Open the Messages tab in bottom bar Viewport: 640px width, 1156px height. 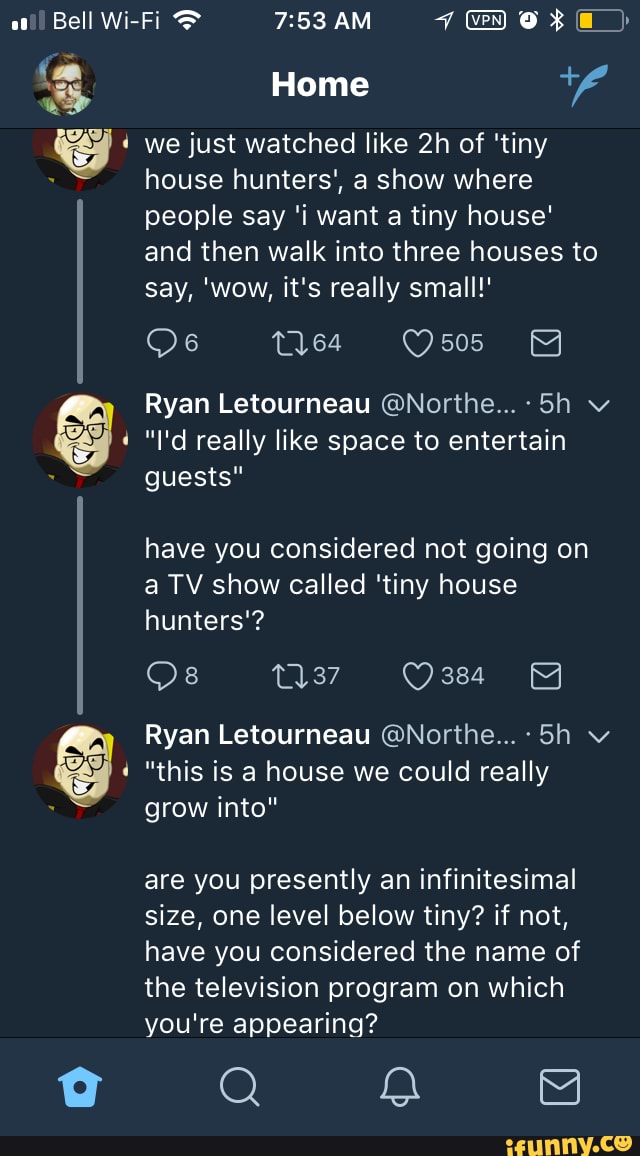(x=560, y=1087)
